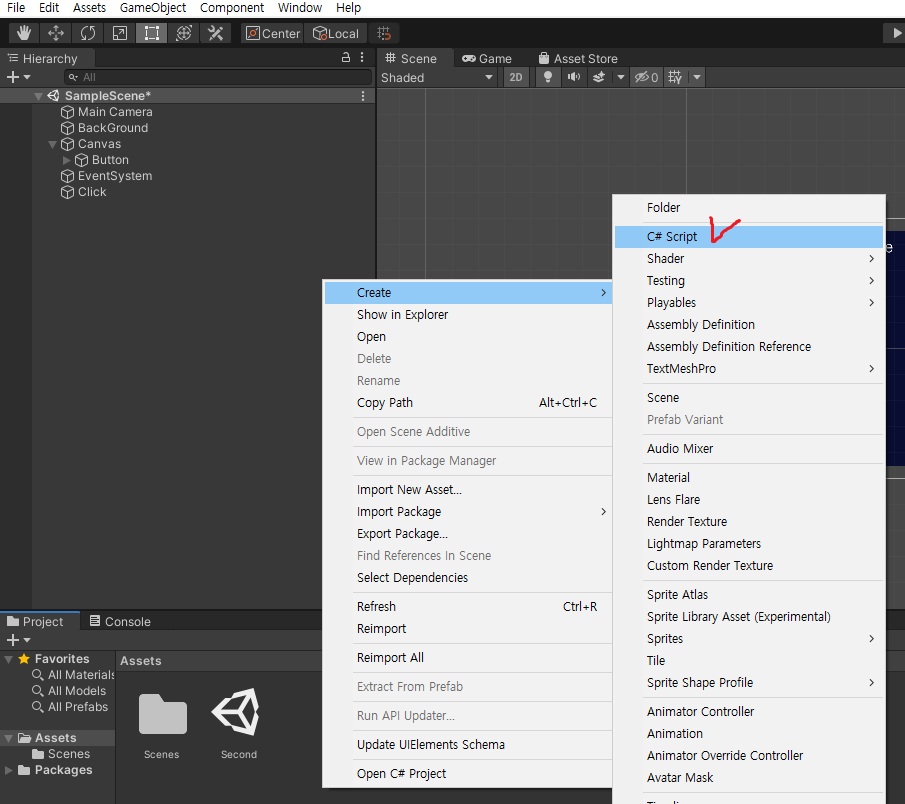Collapse the Canvas object
This screenshot has height=804, width=905.
click(53, 144)
